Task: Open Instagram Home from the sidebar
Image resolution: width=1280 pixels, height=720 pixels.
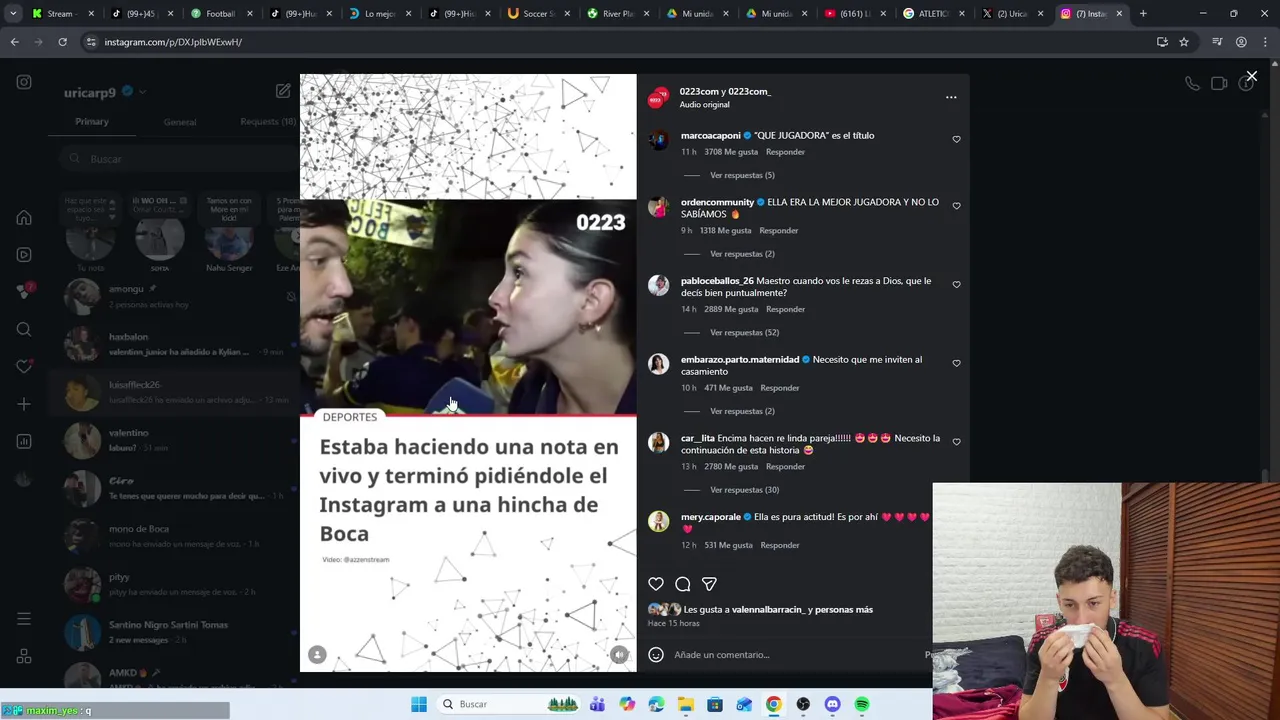Action: 24,218
